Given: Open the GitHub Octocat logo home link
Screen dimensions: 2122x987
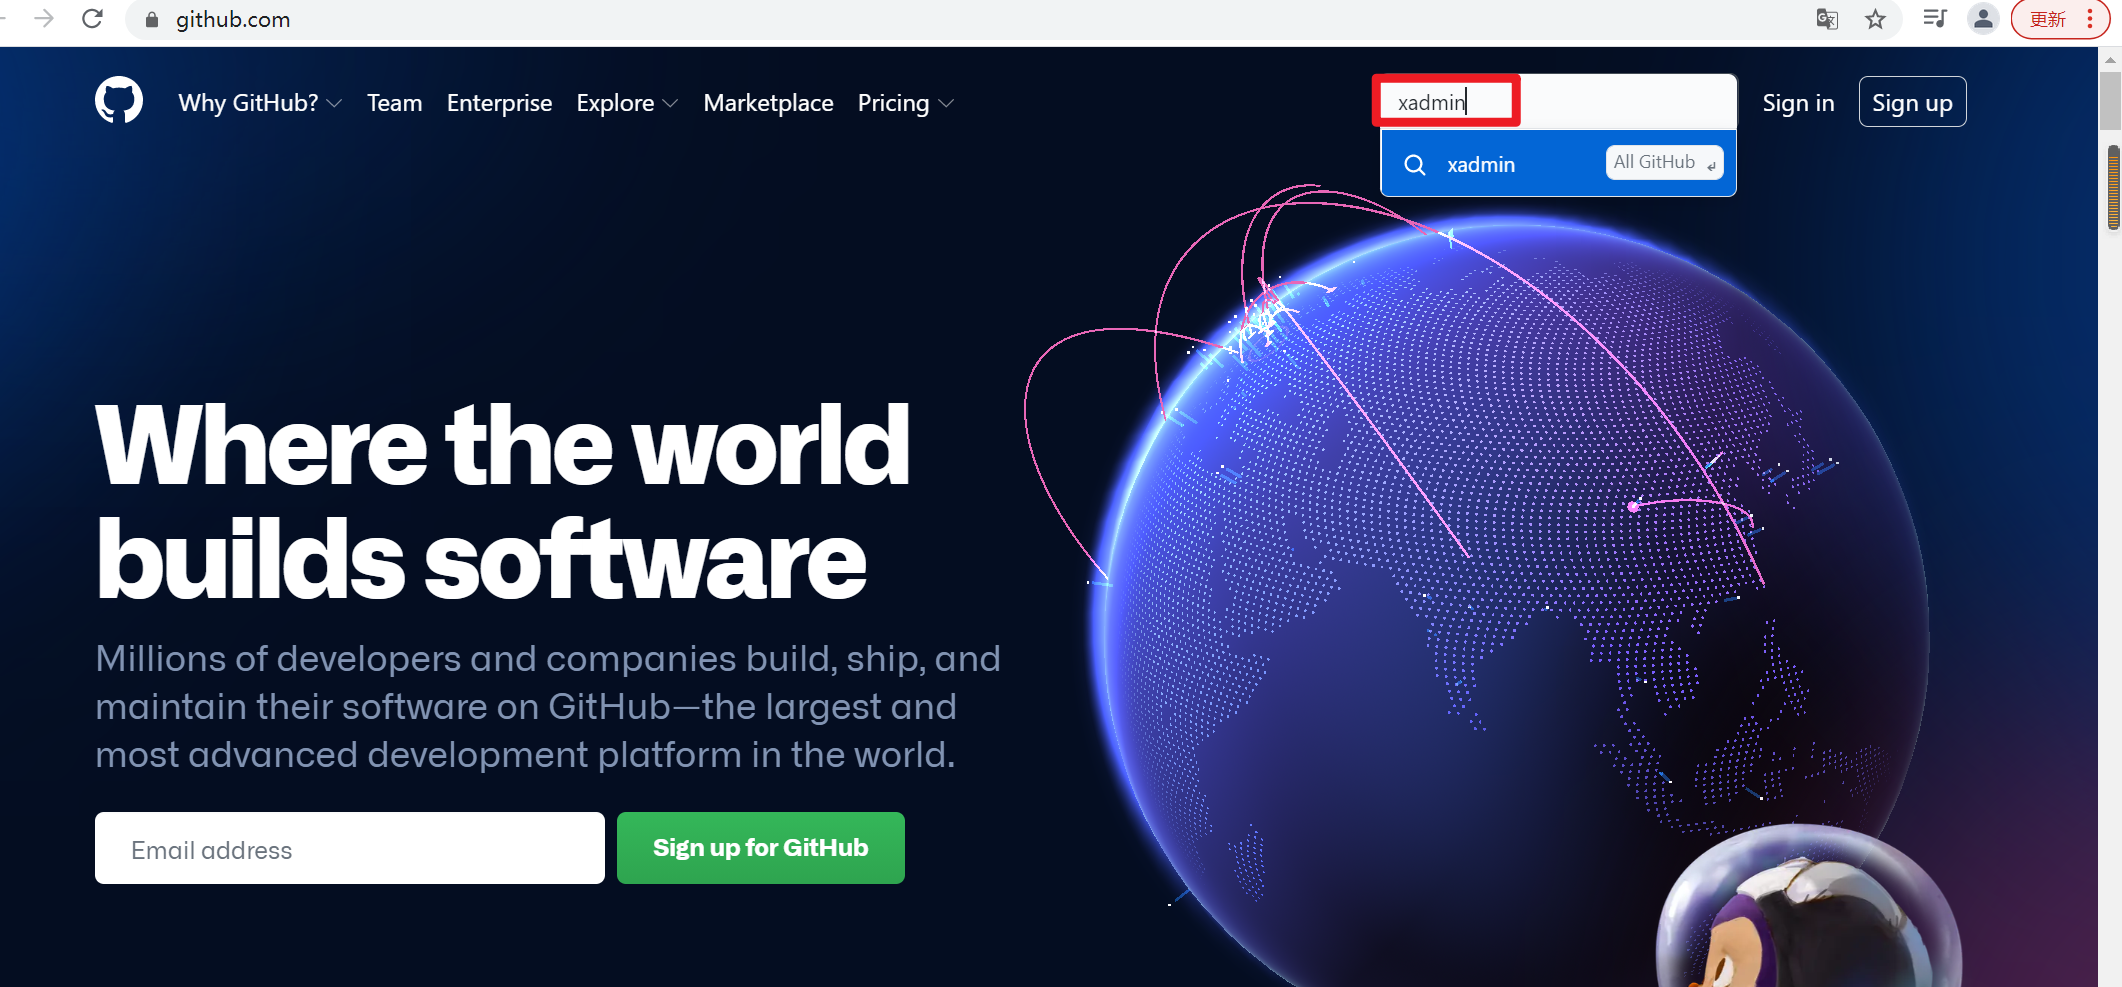Looking at the screenshot, I should tap(119, 101).
